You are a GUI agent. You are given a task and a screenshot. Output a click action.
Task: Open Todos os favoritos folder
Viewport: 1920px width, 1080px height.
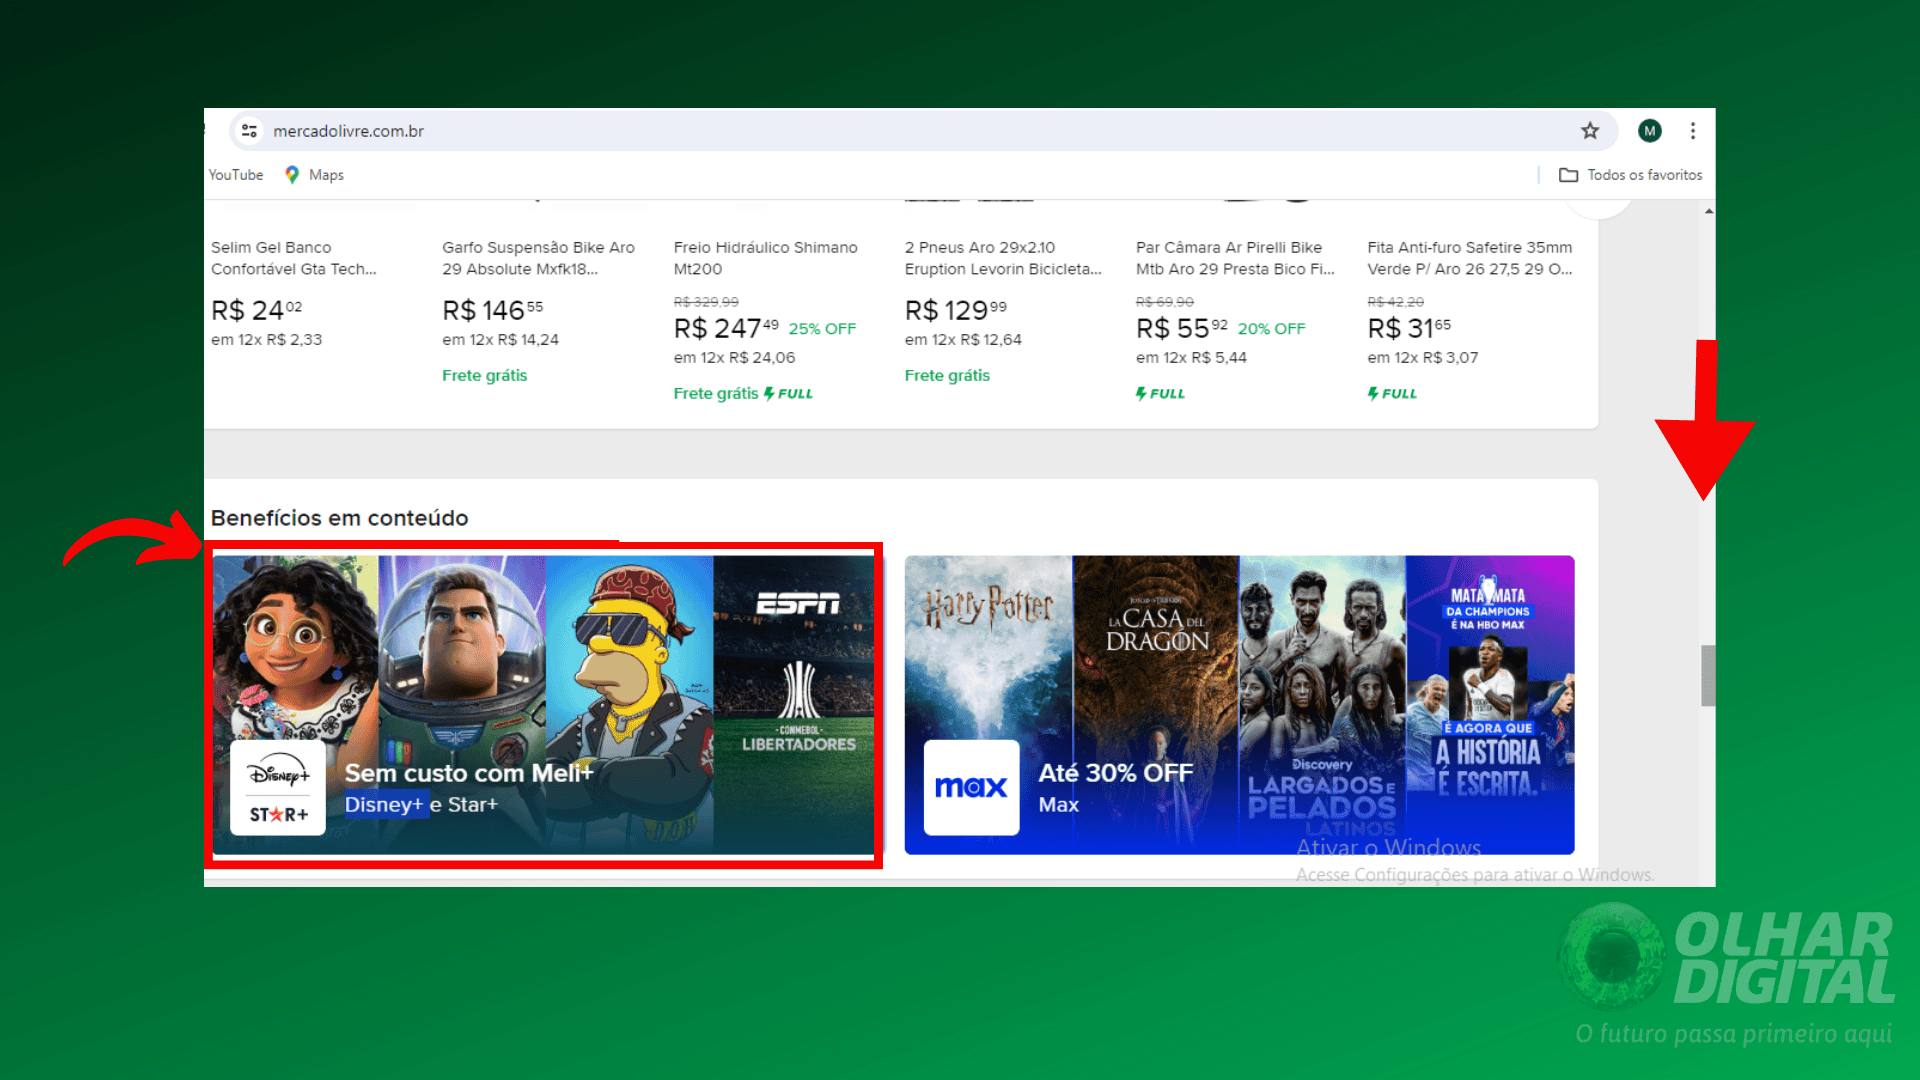point(1630,175)
